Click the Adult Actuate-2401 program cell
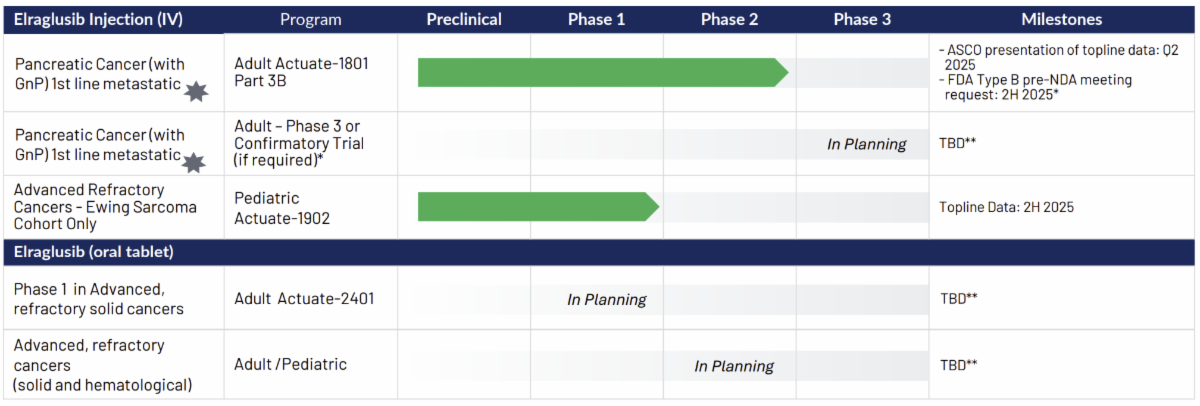This screenshot has width=1200, height=406. pyautogui.click(x=305, y=298)
